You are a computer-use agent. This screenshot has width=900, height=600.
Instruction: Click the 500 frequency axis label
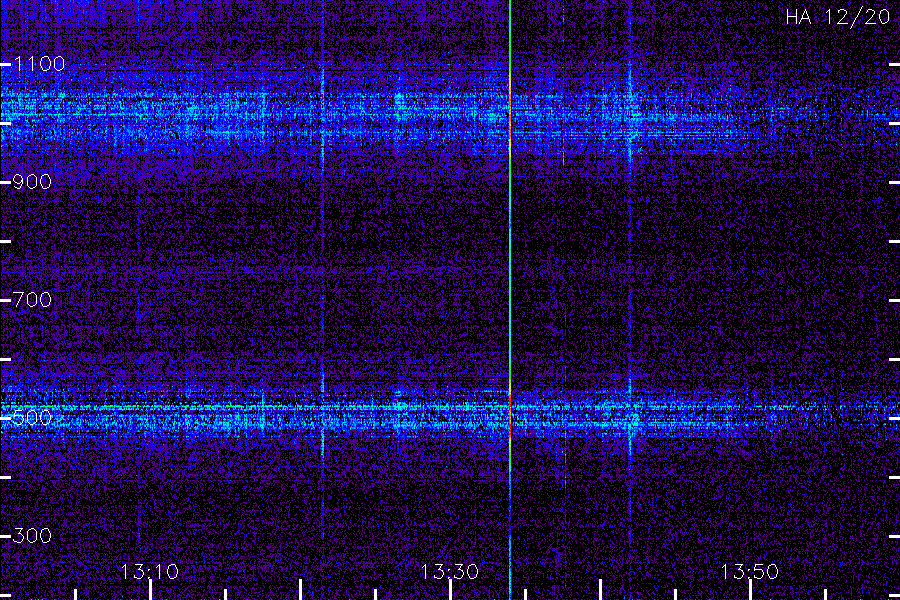click(32, 417)
